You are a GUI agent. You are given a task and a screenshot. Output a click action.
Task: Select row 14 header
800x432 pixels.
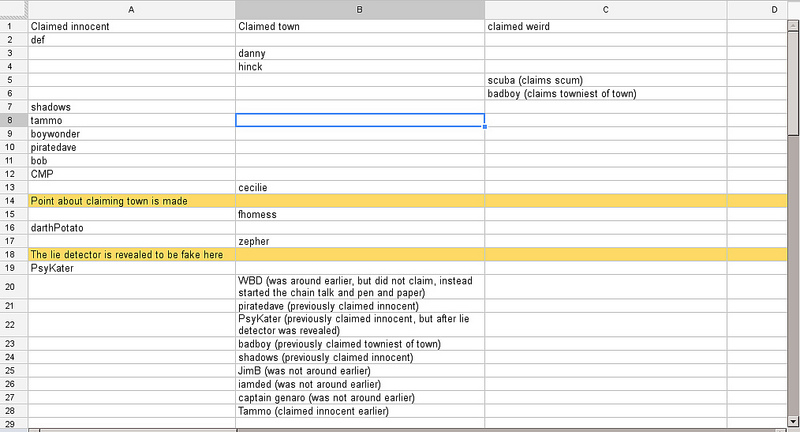14,200
